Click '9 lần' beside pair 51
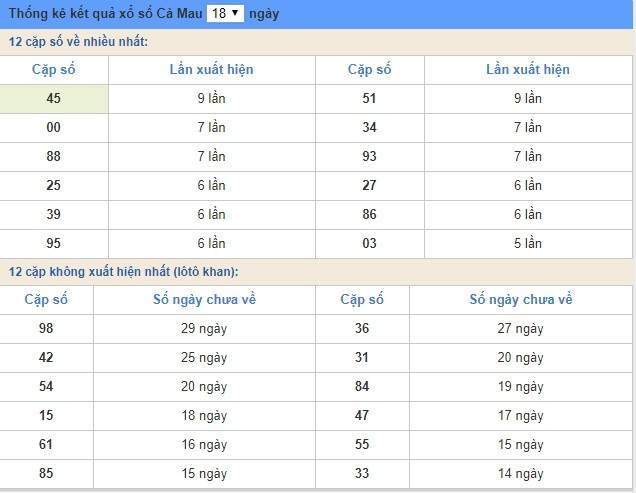 tap(528, 98)
